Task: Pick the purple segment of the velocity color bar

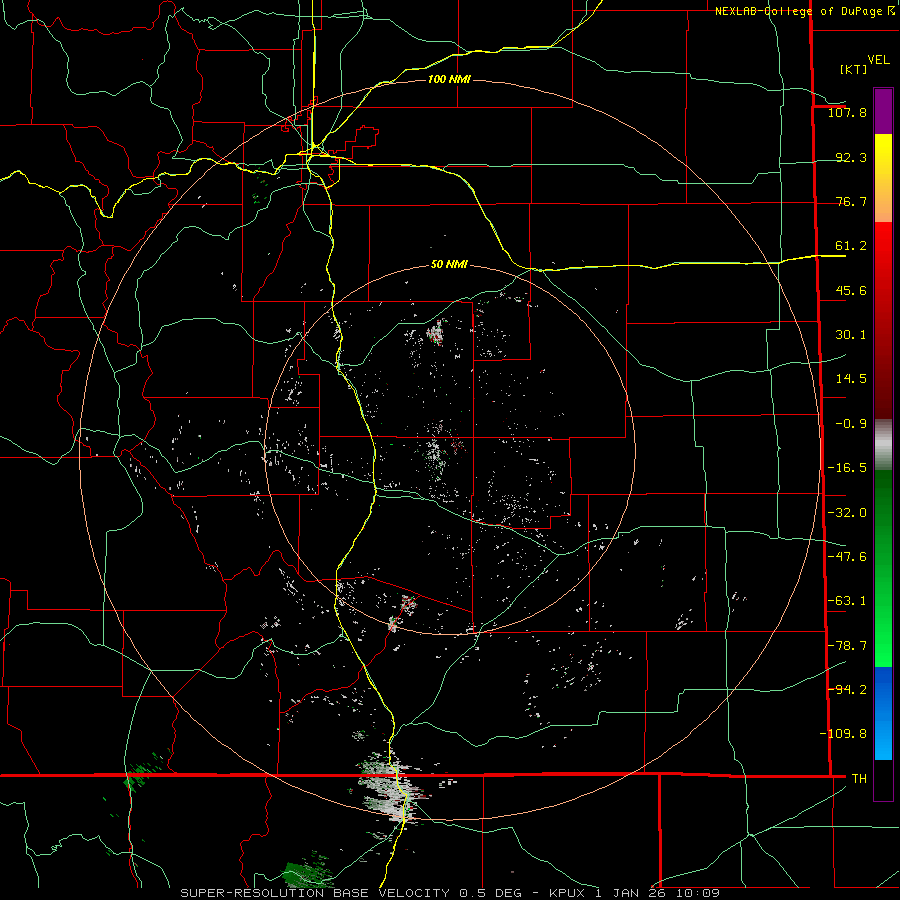Action: click(x=883, y=112)
